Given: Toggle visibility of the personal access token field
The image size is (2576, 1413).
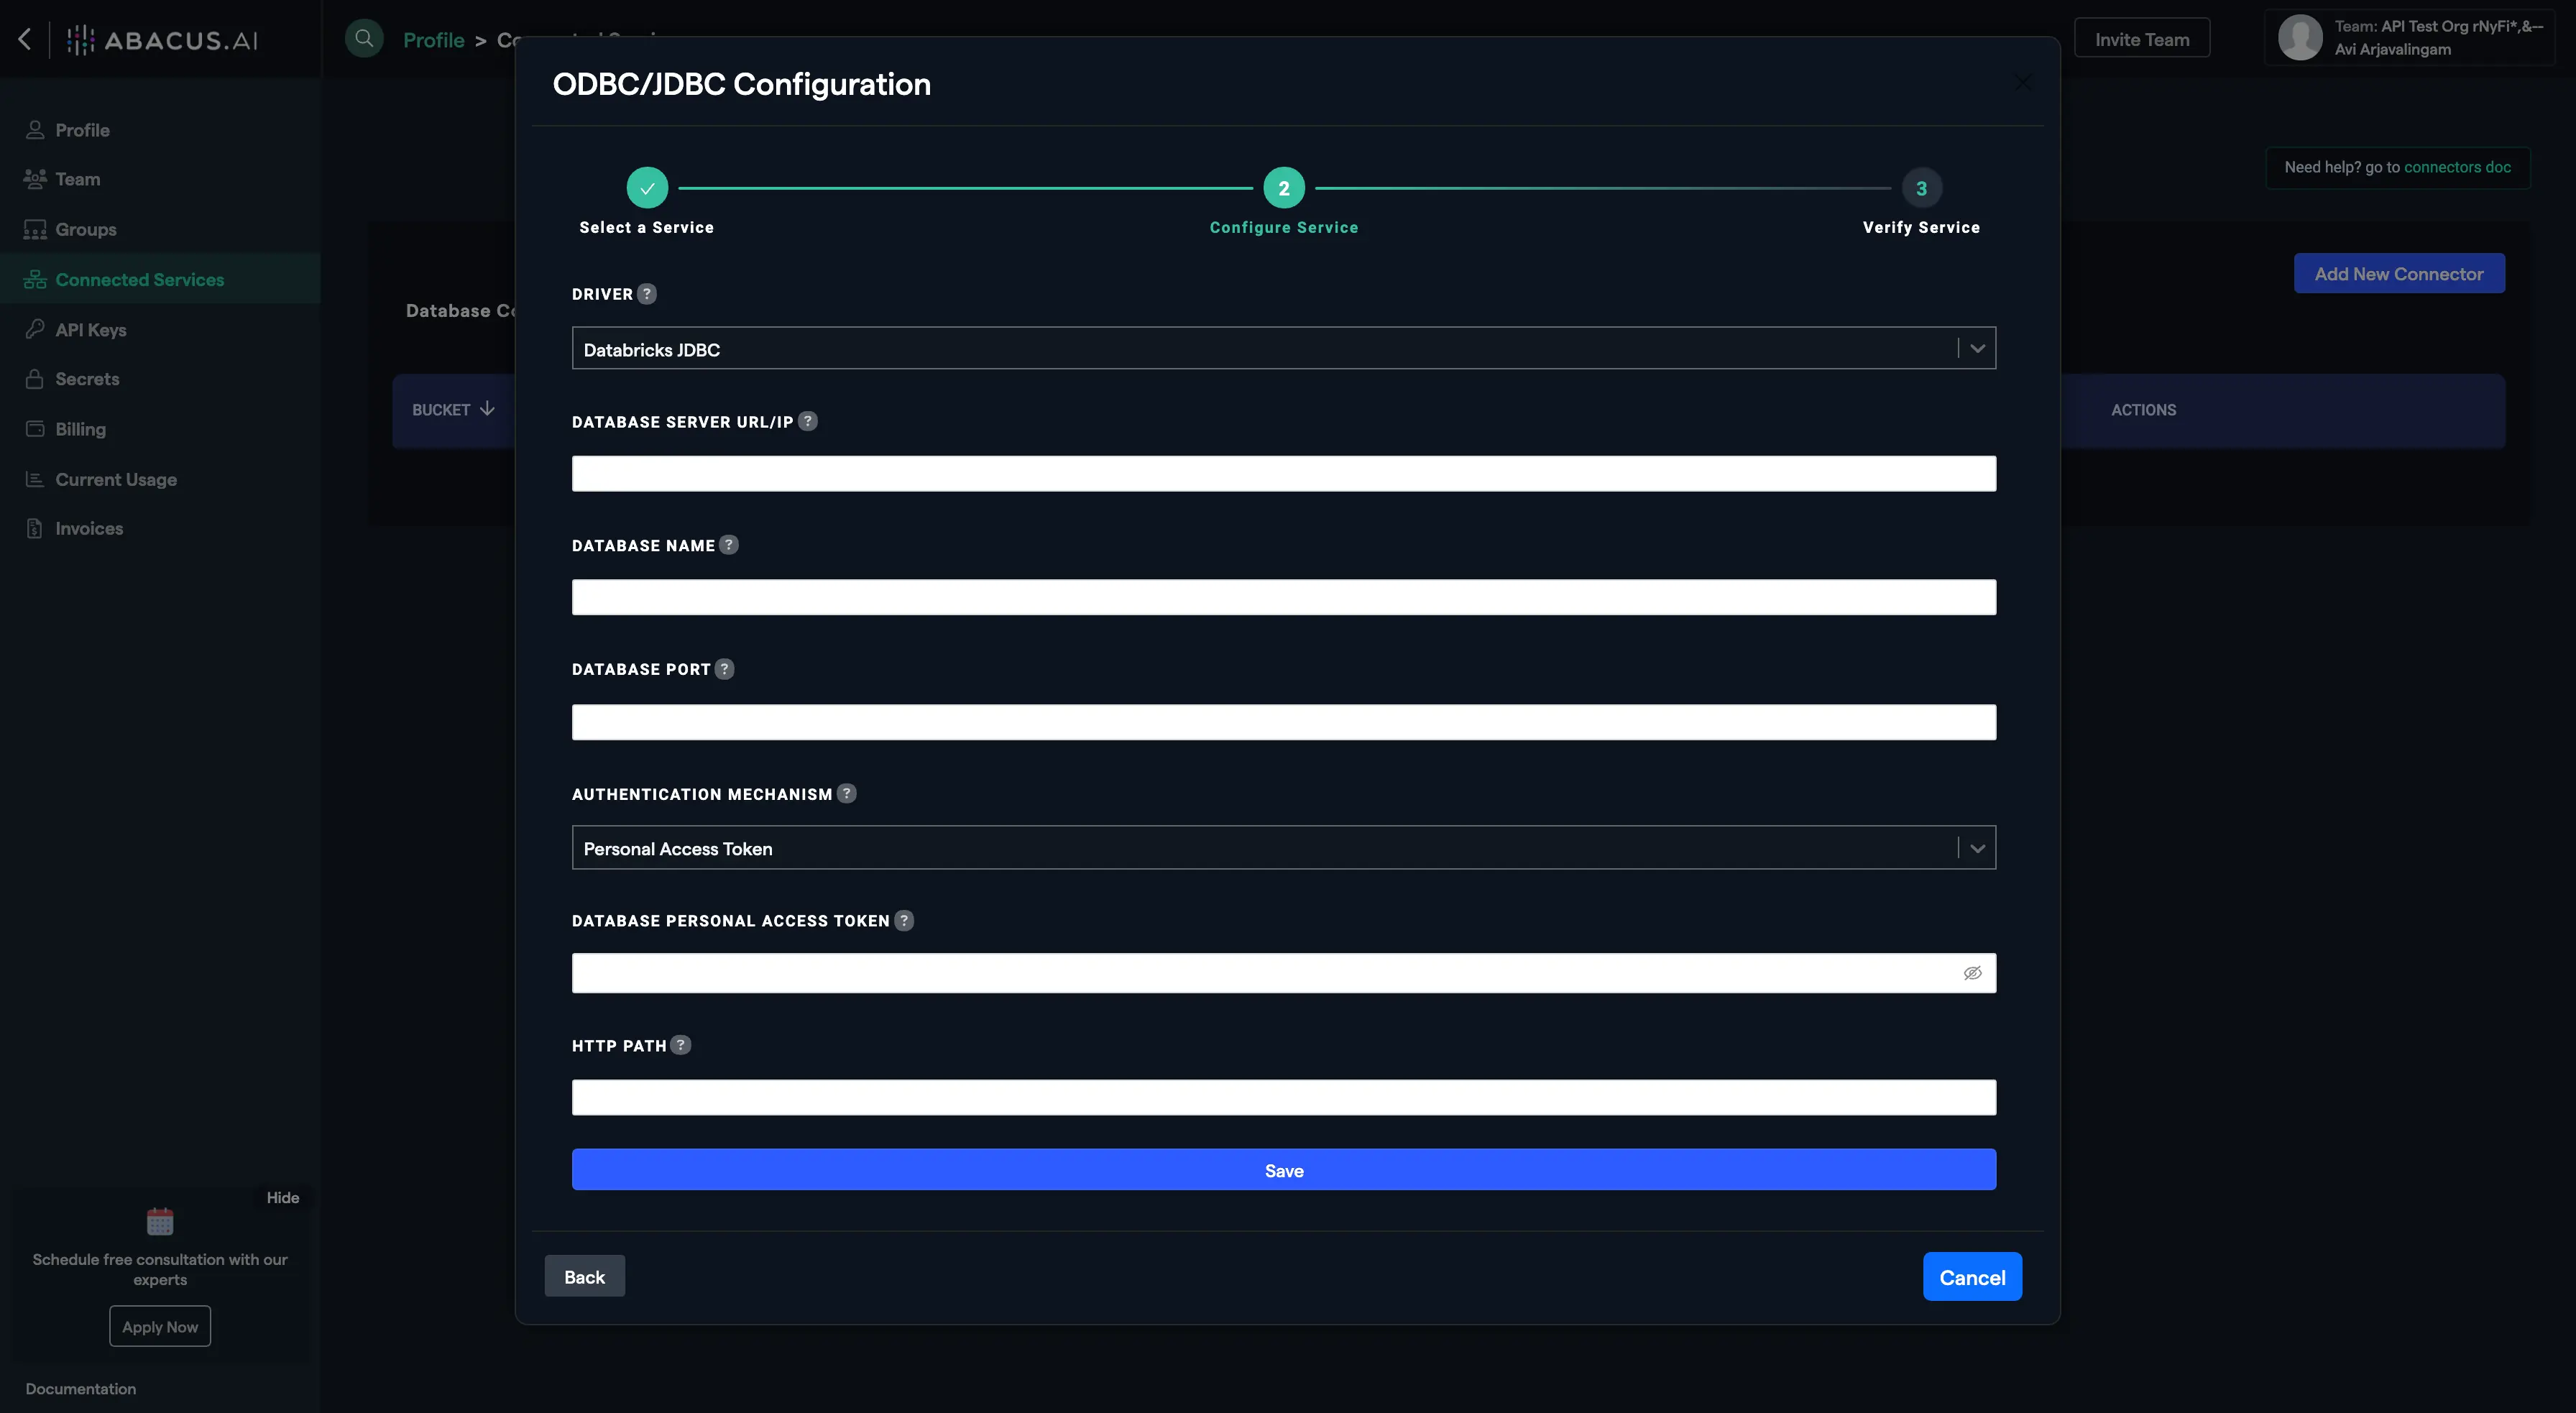Looking at the screenshot, I should [1972, 972].
